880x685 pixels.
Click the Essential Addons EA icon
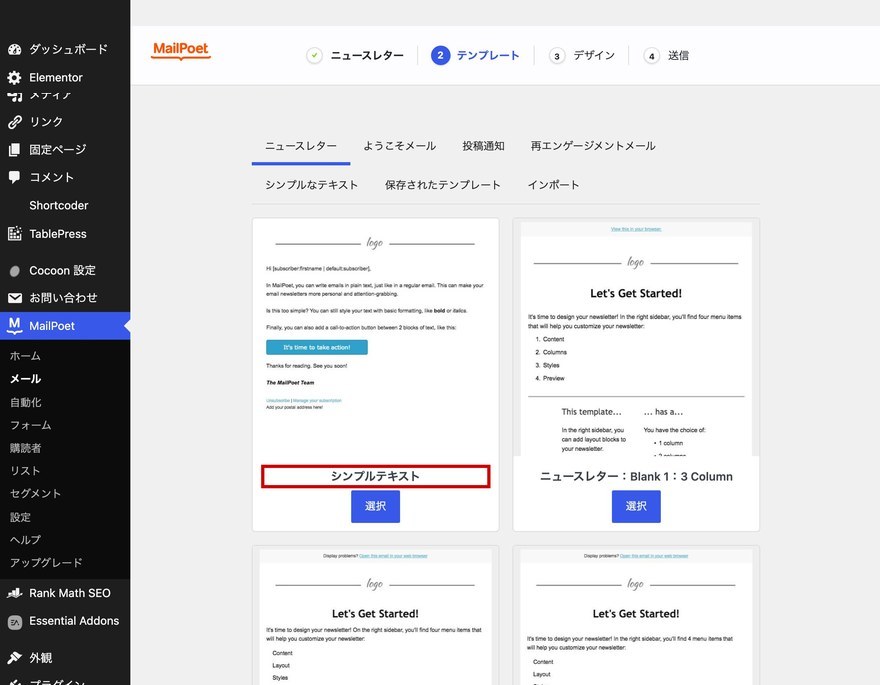click(15, 622)
